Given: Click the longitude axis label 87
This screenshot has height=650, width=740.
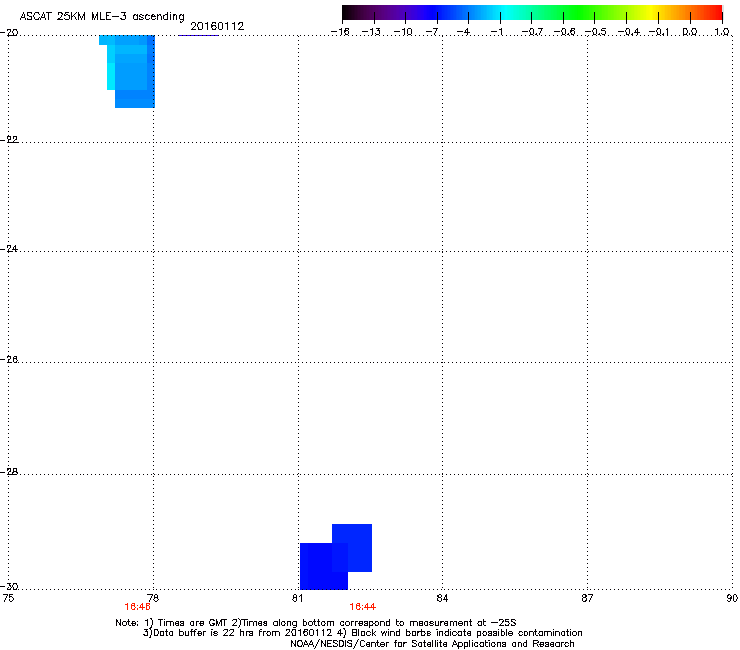Looking at the screenshot, I should coord(587,598).
